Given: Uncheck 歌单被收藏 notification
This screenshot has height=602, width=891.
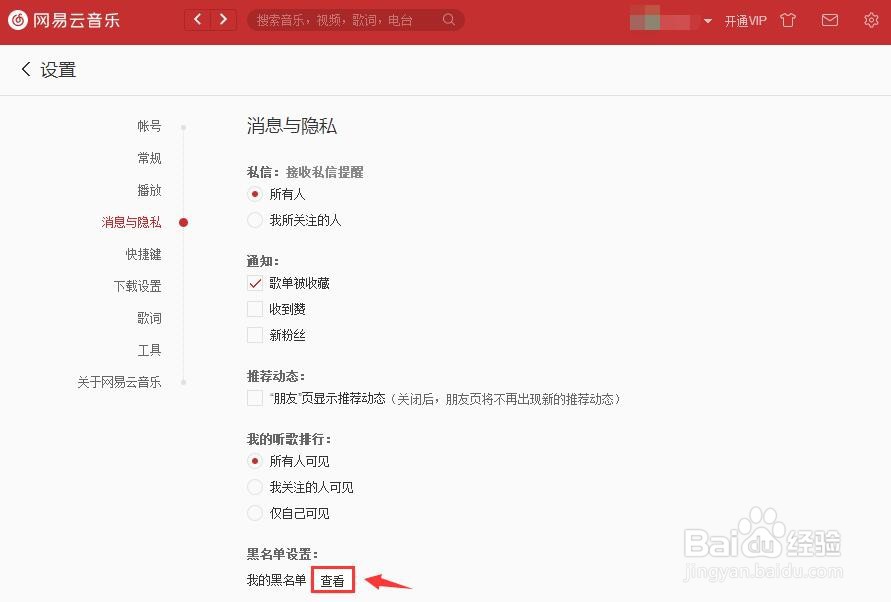Looking at the screenshot, I should [x=255, y=283].
